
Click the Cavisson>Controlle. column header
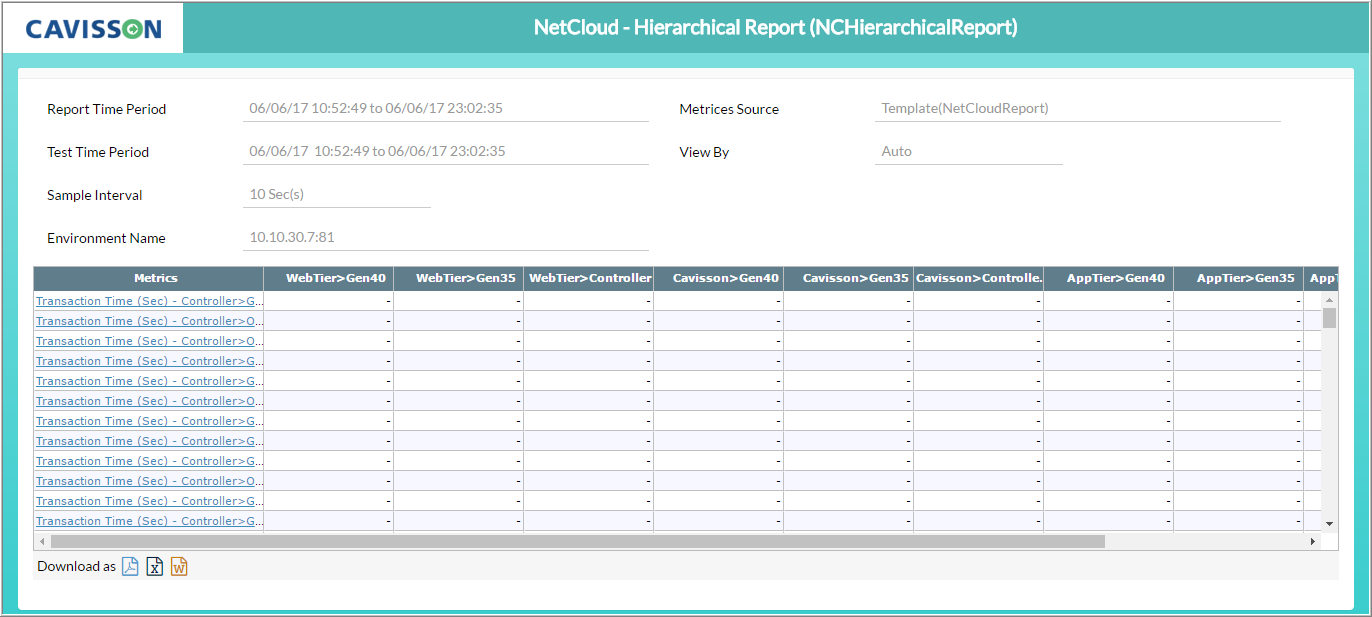pyautogui.click(x=979, y=278)
